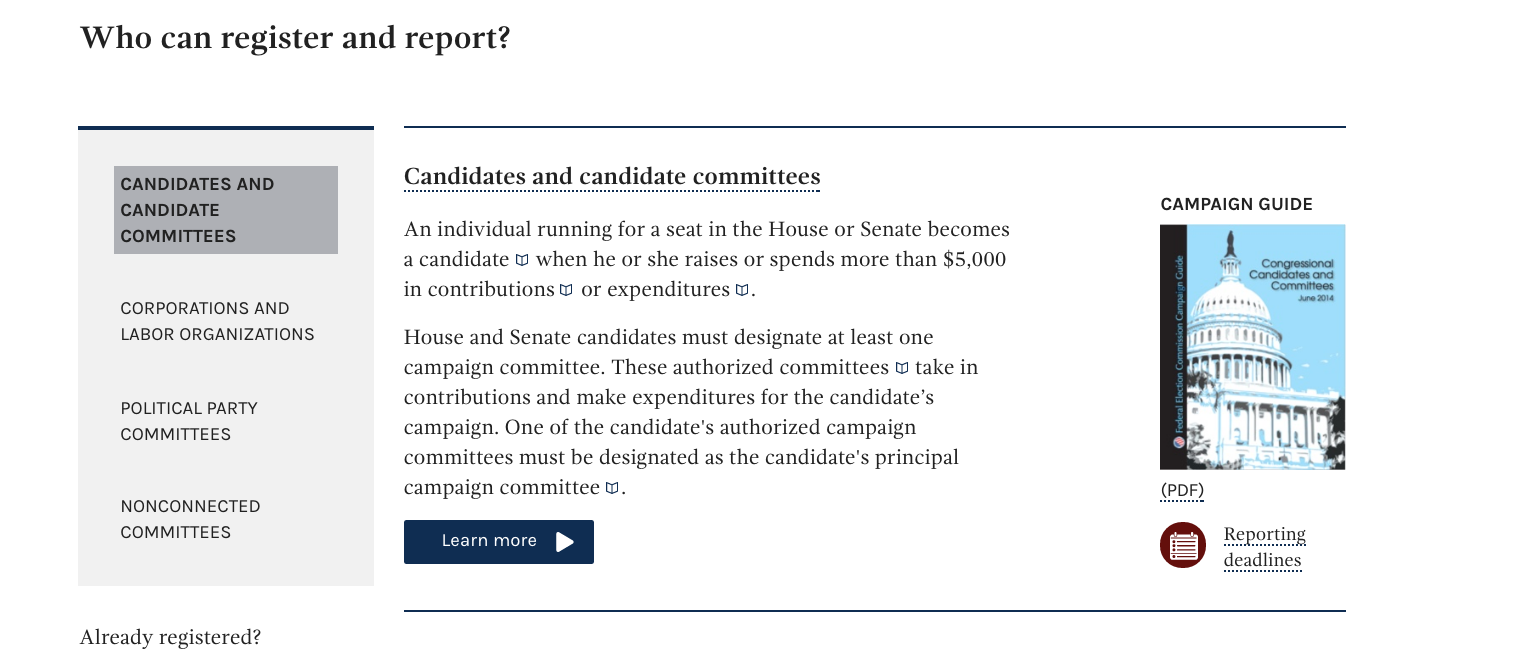This screenshot has width=1516, height=650.
Task: Open the campaign guide PDF link
Action: click(x=1181, y=490)
